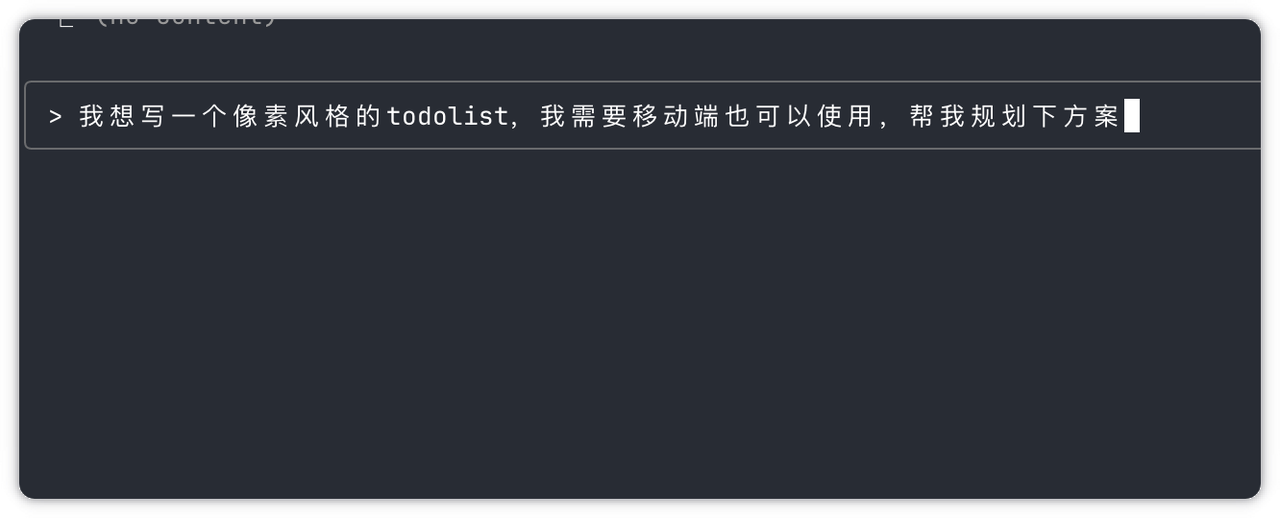Click the word todolist in the prompt
This screenshot has height=518, width=1280.
point(447,117)
